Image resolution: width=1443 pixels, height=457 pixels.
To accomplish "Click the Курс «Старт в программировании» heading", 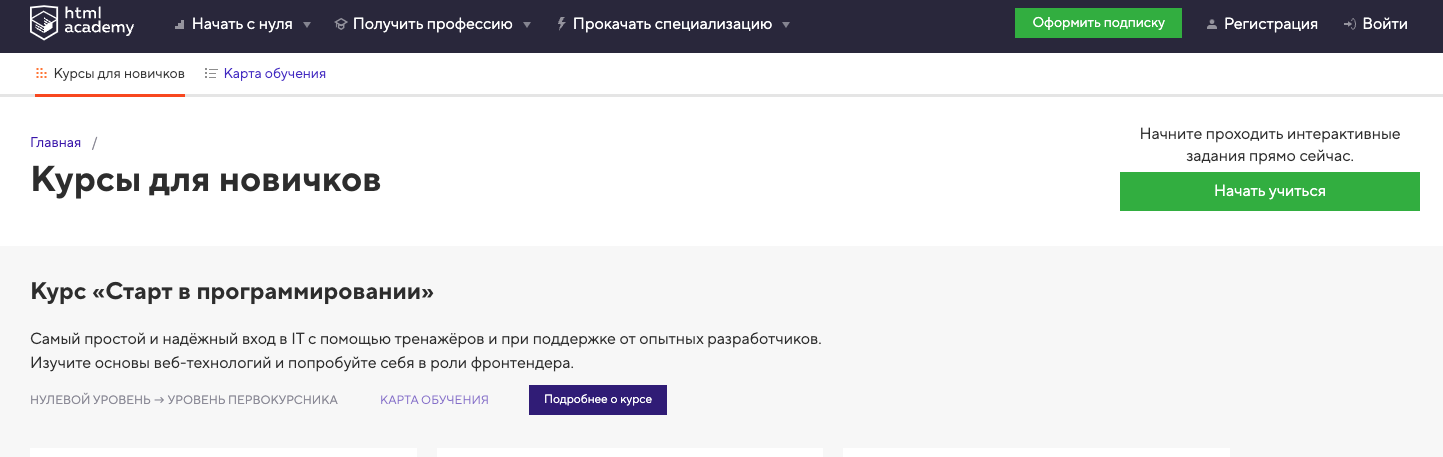I will [233, 292].
